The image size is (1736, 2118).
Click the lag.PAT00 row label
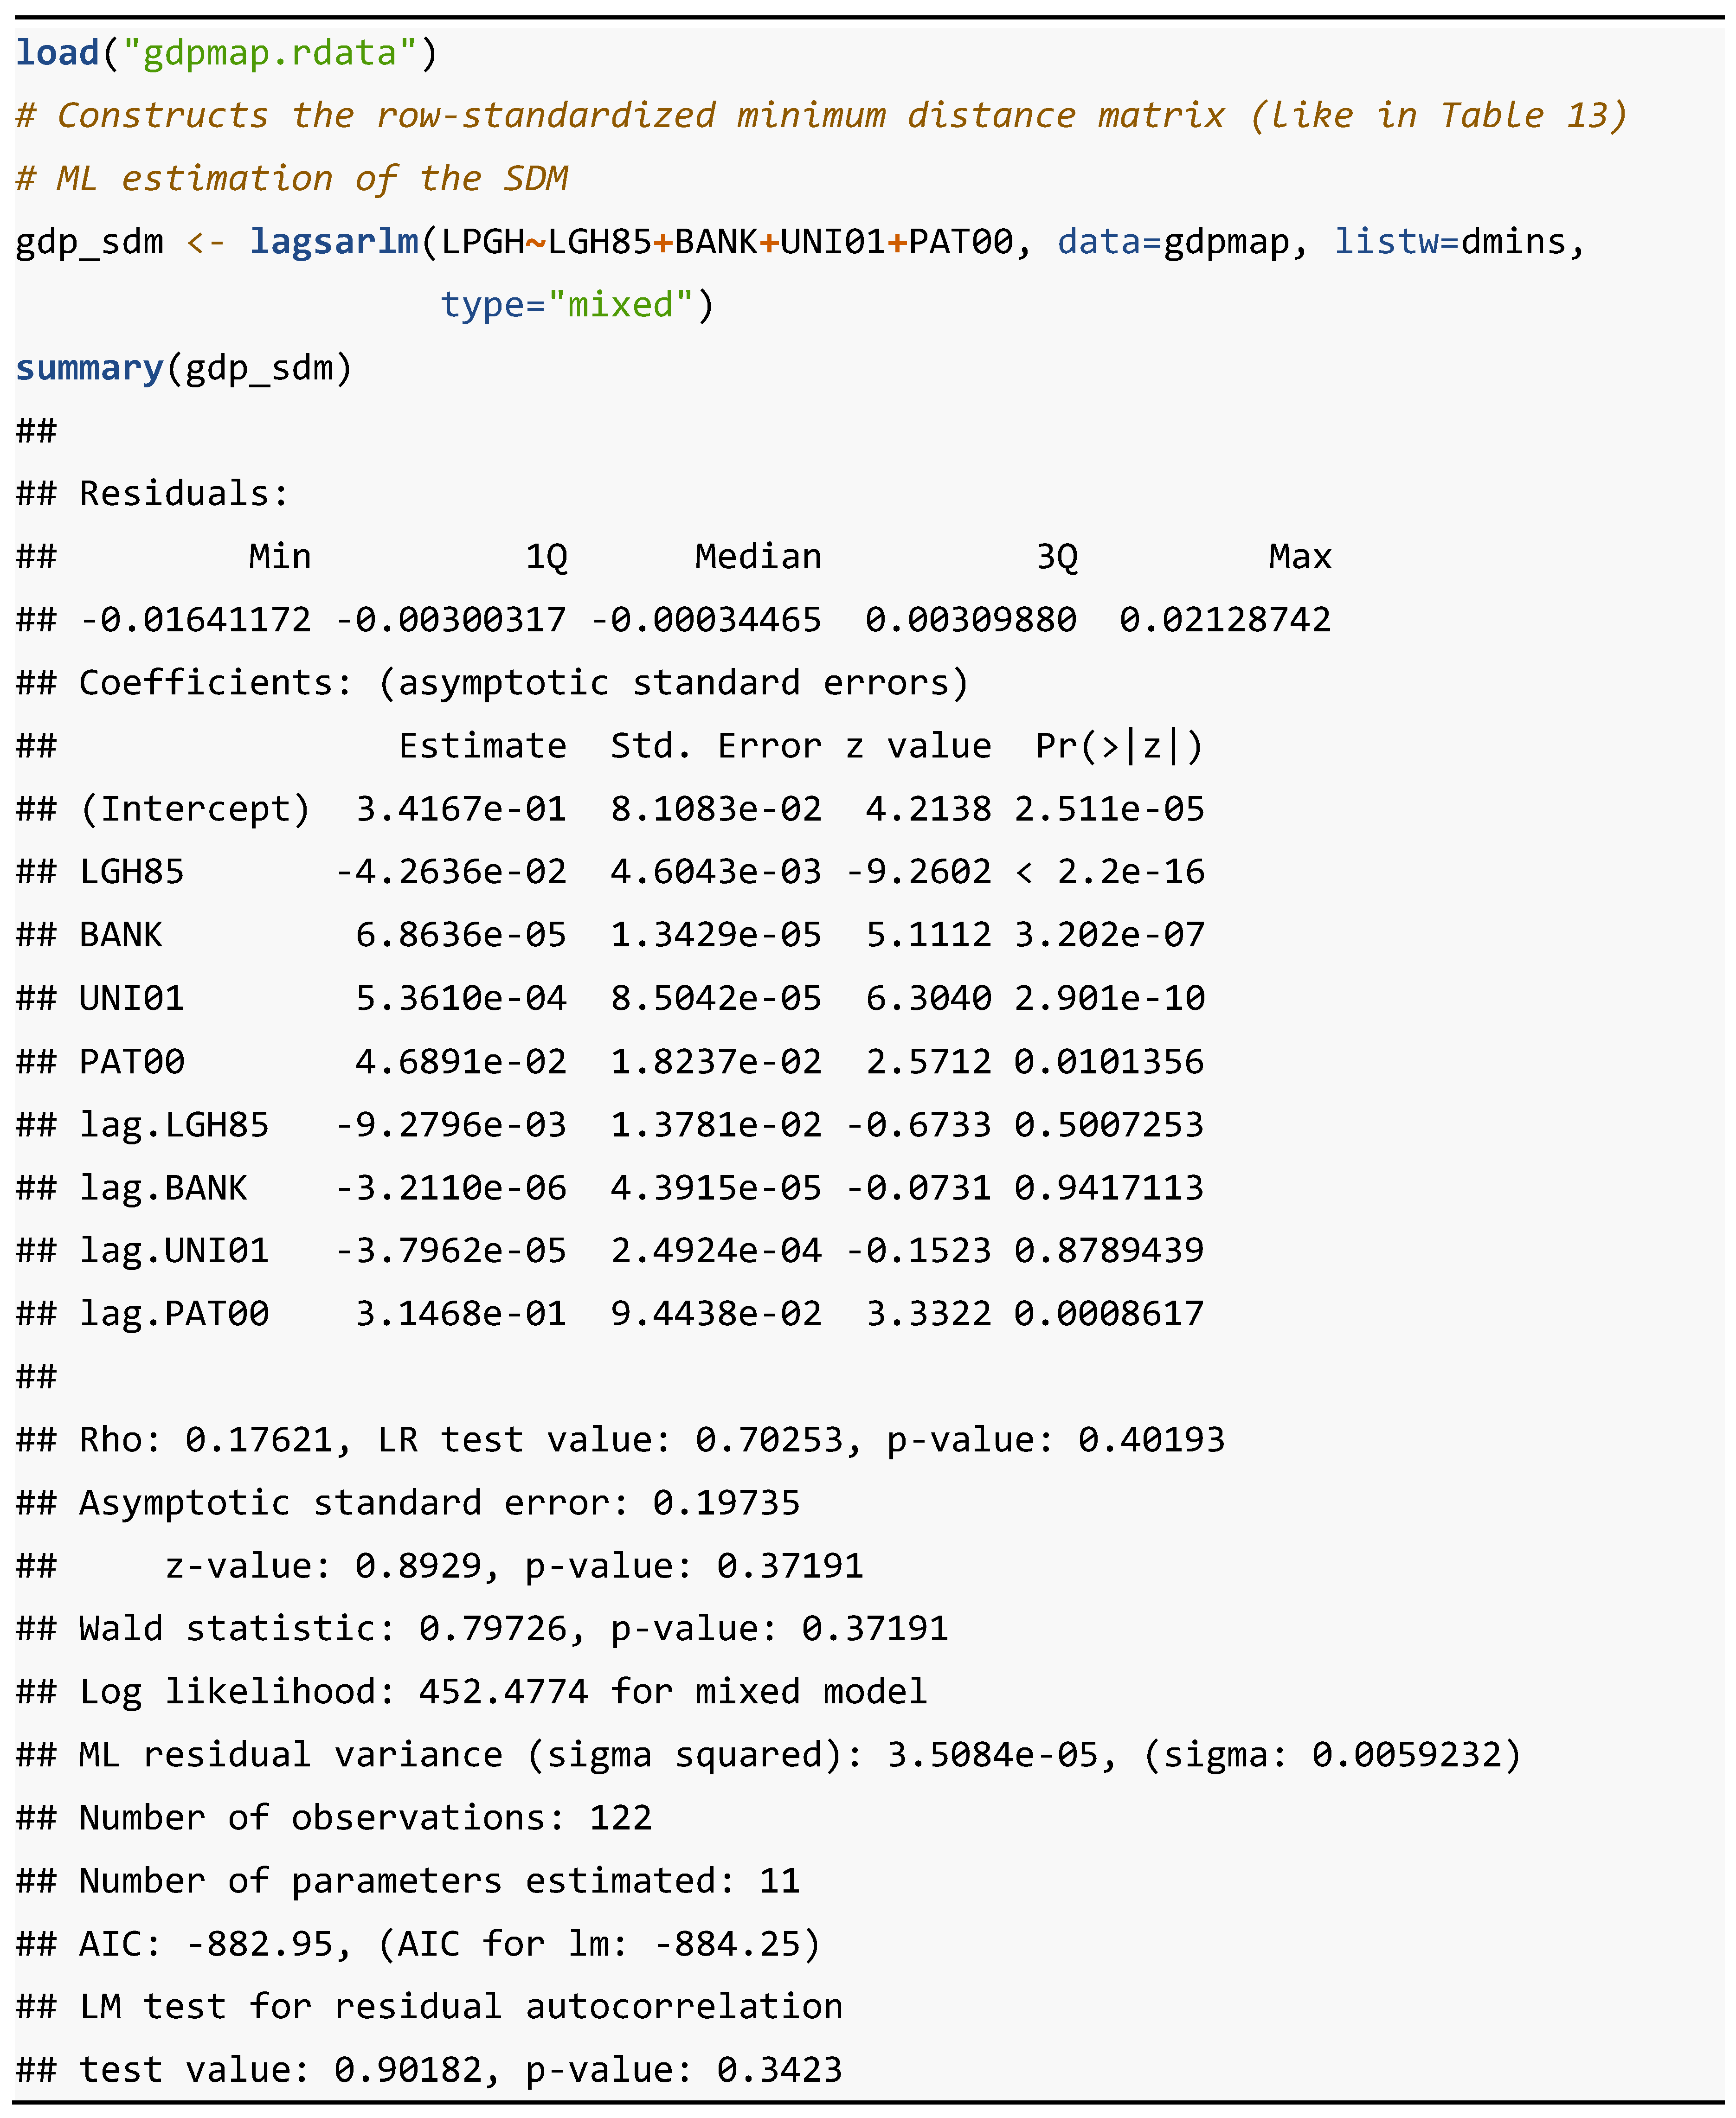[174, 1313]
